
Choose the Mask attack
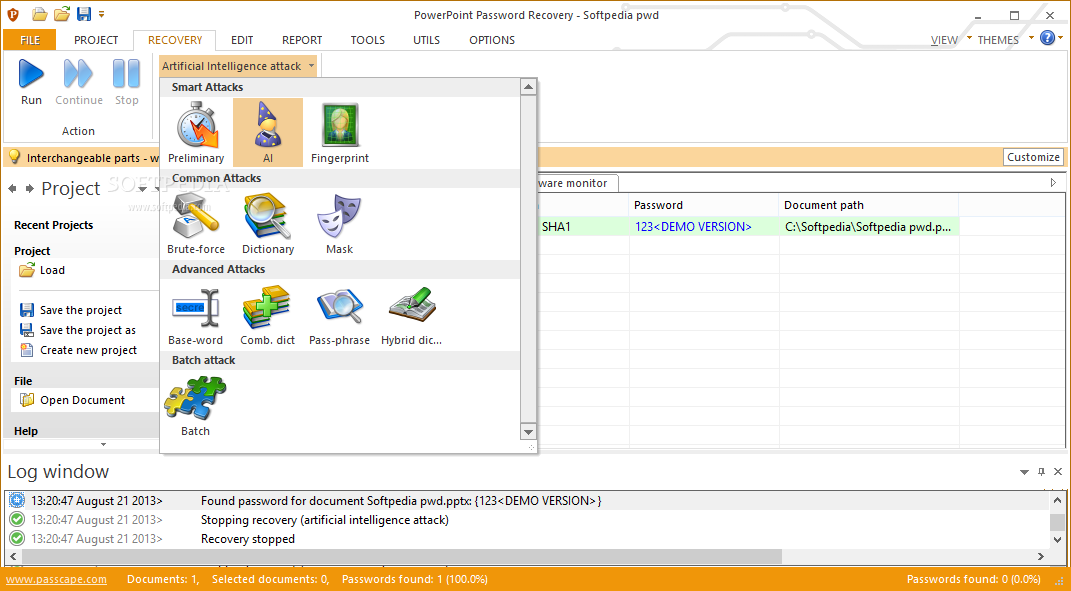click(339, 223)
